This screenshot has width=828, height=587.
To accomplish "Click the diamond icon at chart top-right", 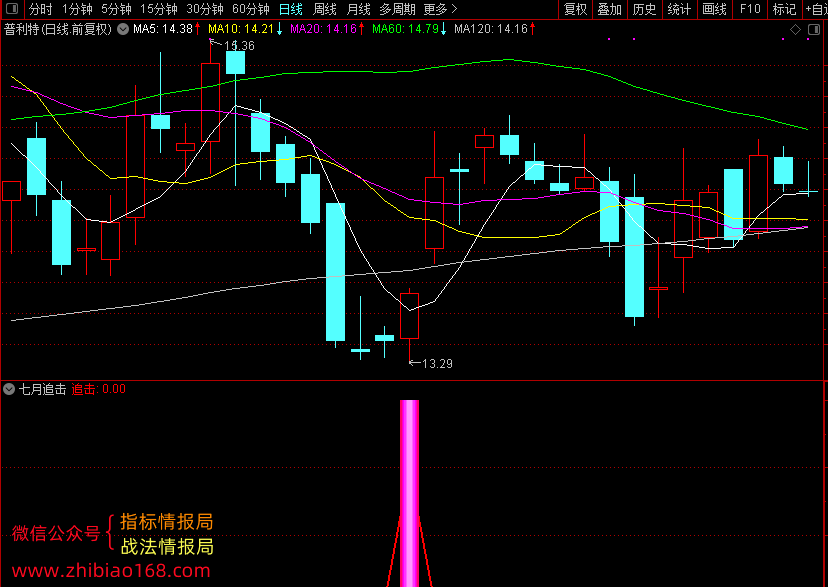I will (x=795, y=30).
